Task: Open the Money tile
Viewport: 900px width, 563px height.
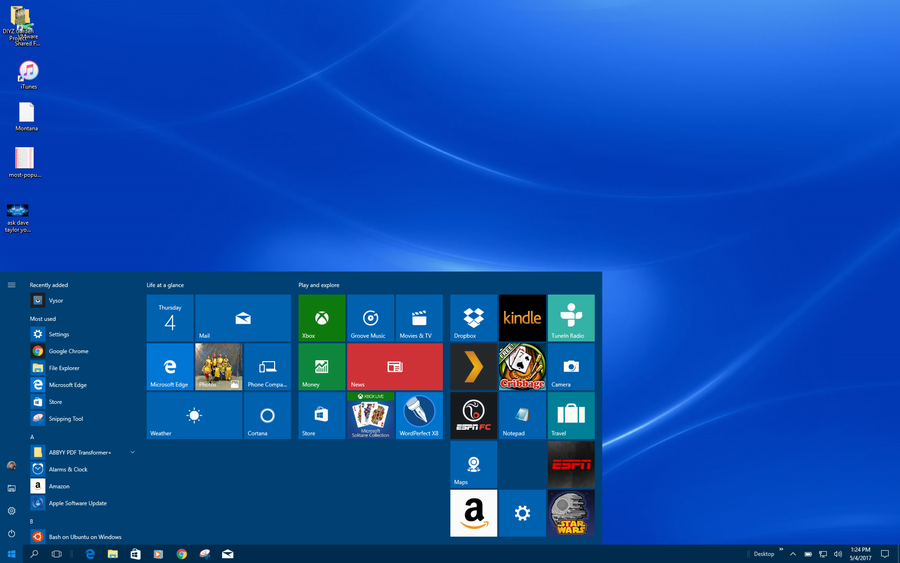Action: 321,367
